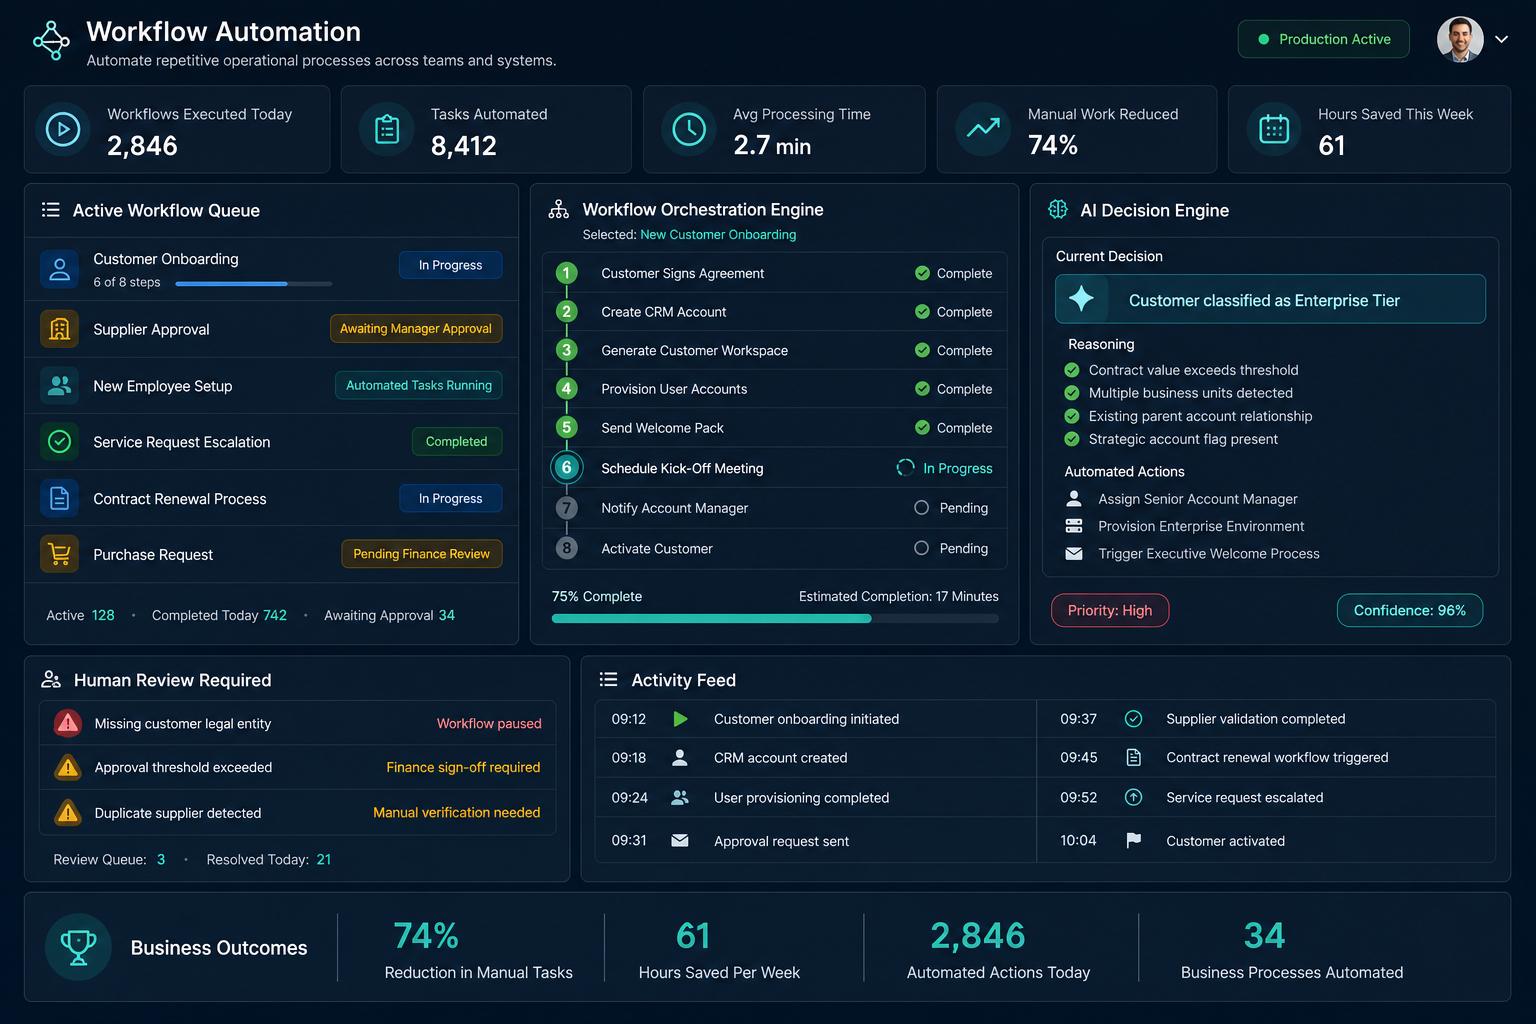Screen dimensions: 1536x1024
Task: Click the Contract Renewal Process document icon
Action: pyautogui.click(x=60, y=498)
